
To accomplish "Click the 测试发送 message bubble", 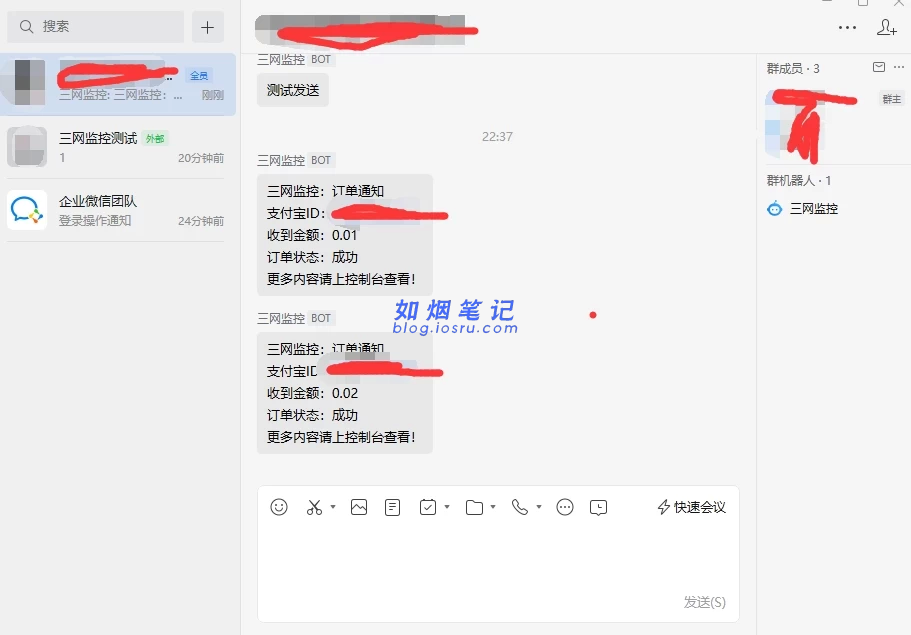I will click(x=293, y=90).
